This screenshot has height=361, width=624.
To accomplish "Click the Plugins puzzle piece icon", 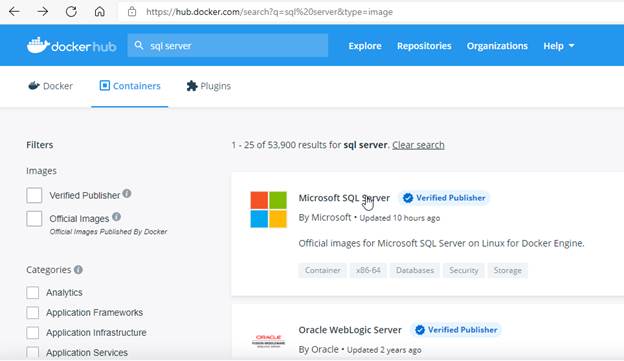I will click(192, 86).
